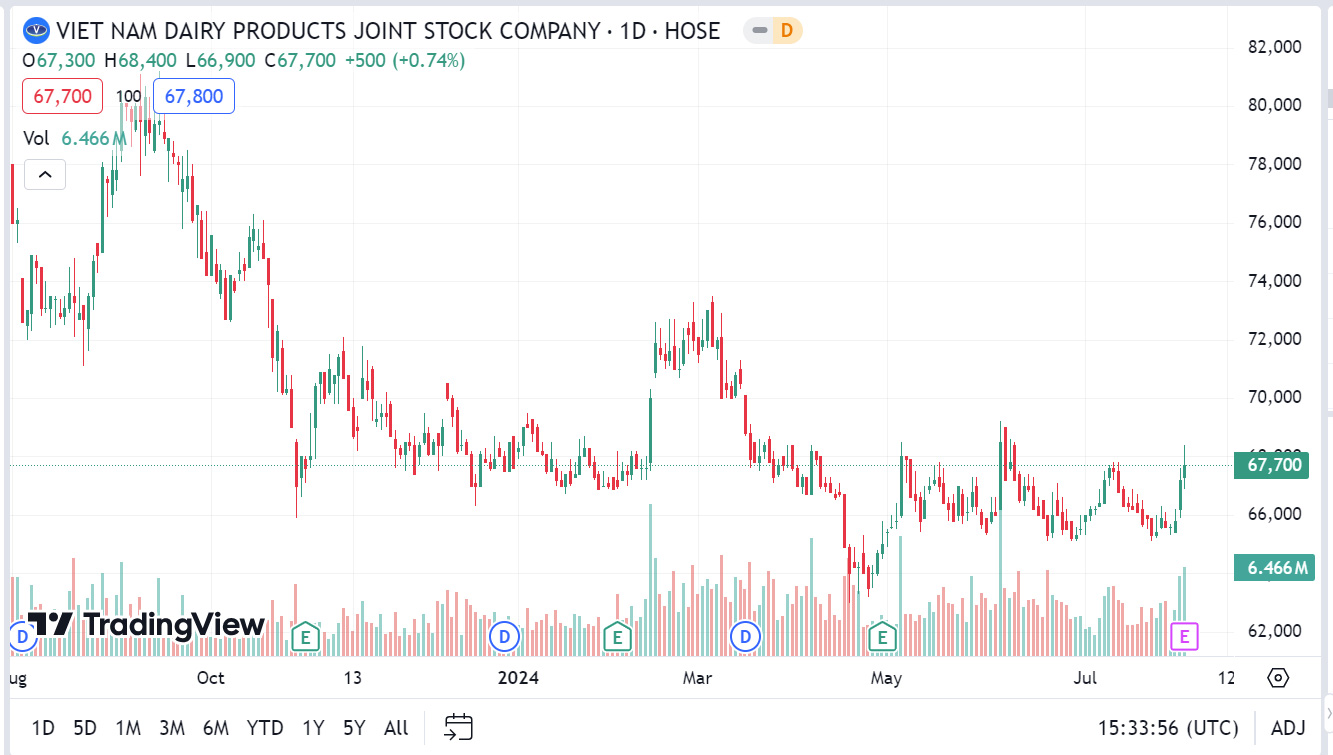The height and width of the screenshot is (755, 1333).
Task: Click the red 67,700 sell price button
Action: click(62, 95)
